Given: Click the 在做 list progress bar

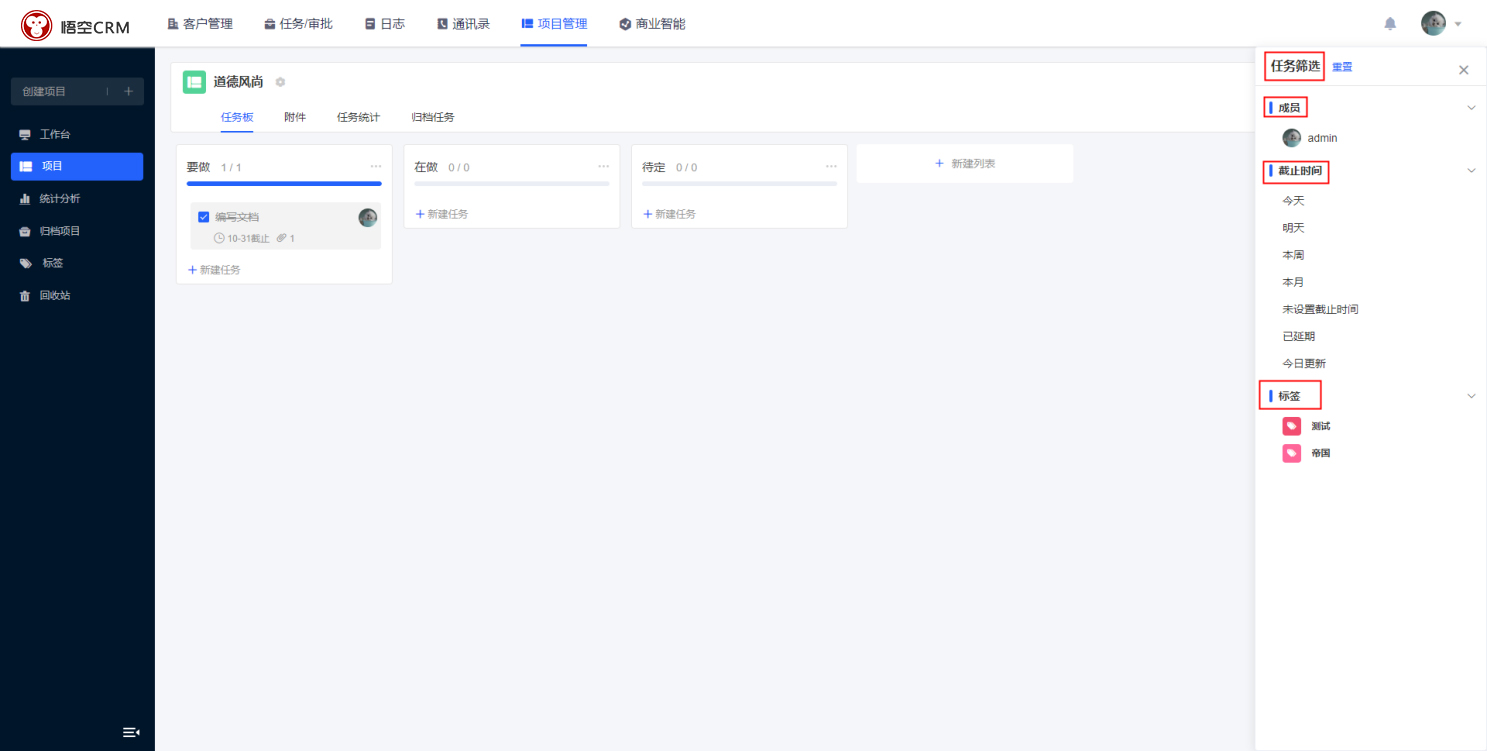Looking at the screenshot, I should tap(512, 184).
